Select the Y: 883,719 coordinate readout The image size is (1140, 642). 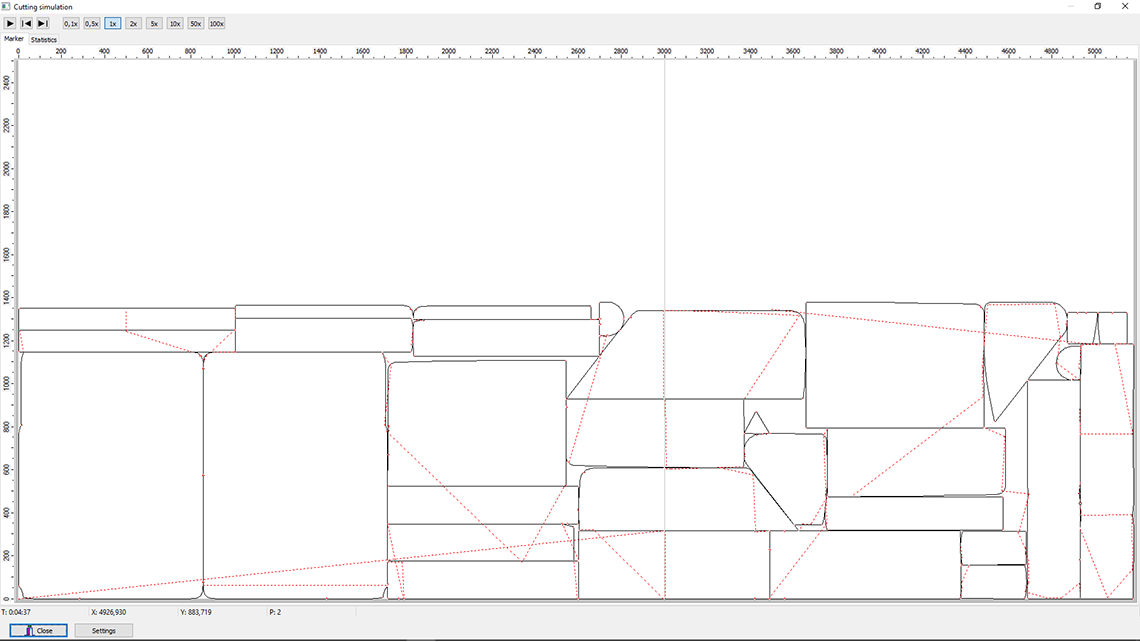pos(196,612)
